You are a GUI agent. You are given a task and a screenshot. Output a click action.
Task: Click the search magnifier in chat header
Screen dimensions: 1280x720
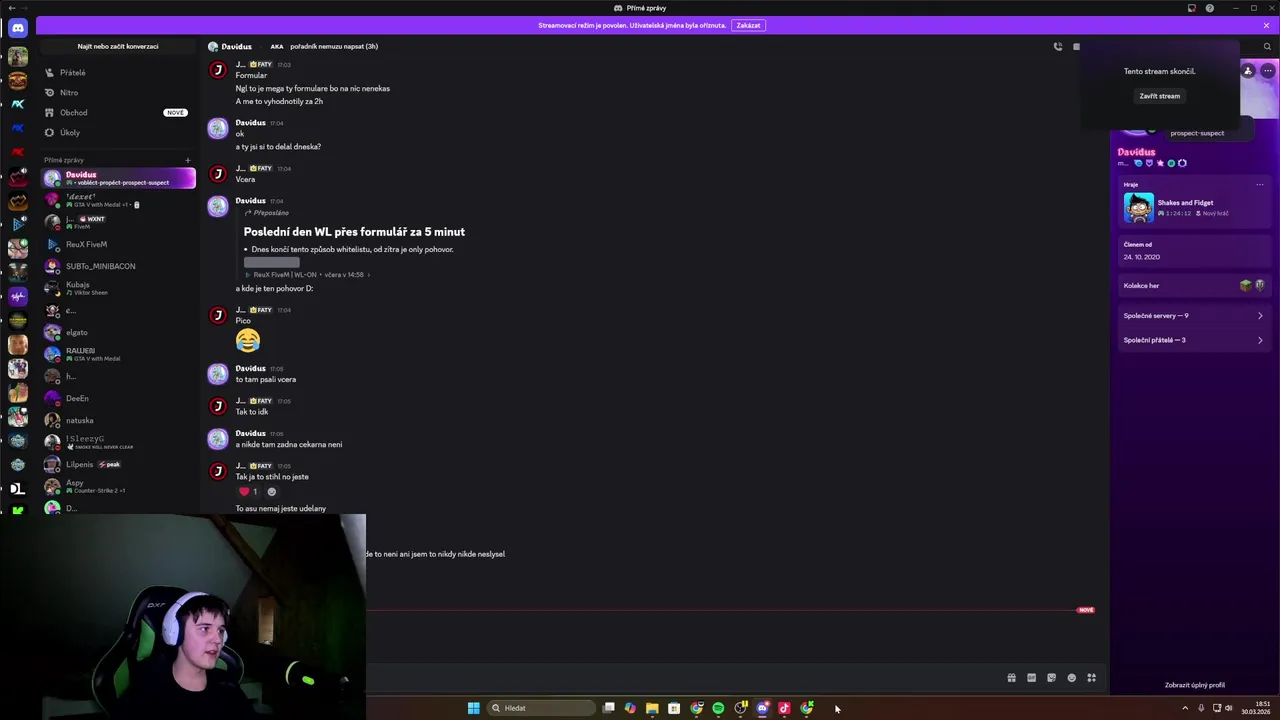(x=1267, y=46)
